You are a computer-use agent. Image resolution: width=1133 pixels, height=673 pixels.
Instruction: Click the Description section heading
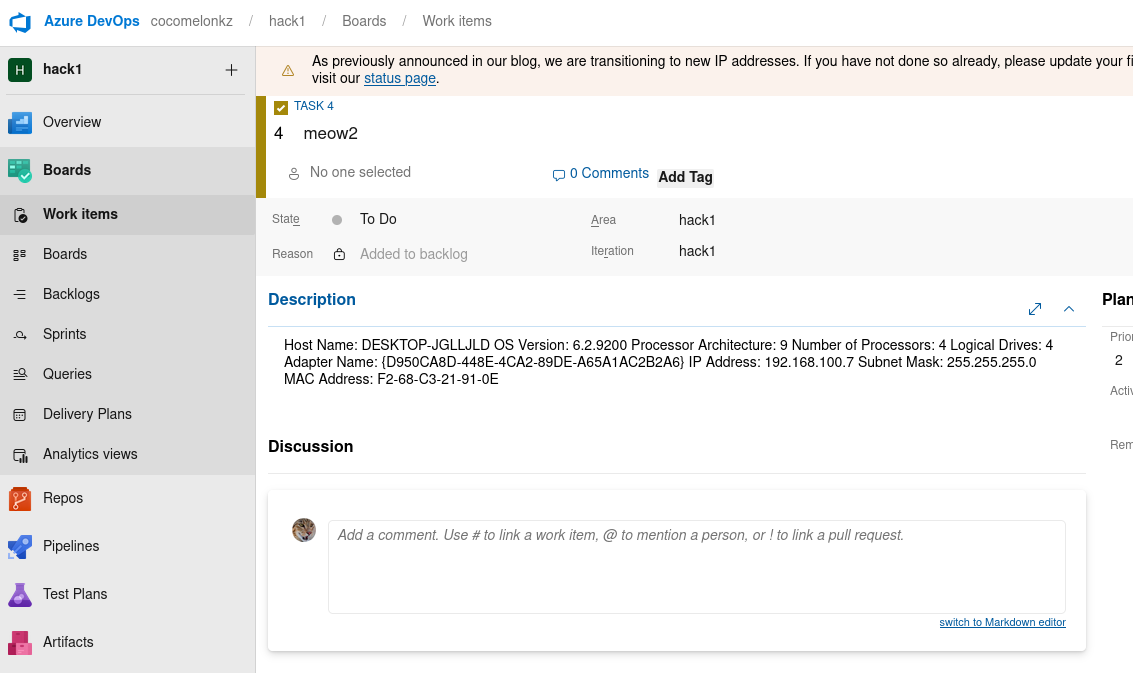pos(311,300)
